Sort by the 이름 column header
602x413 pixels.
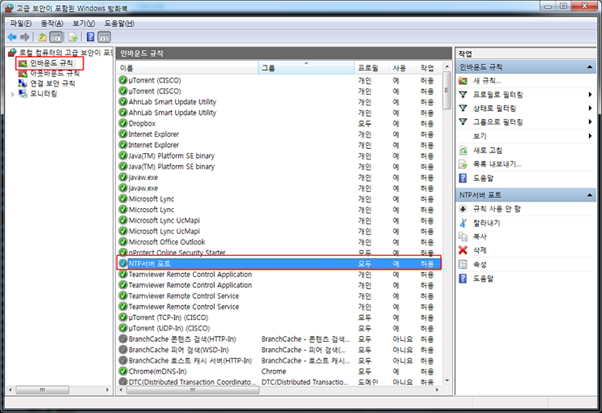coord(187,68)
